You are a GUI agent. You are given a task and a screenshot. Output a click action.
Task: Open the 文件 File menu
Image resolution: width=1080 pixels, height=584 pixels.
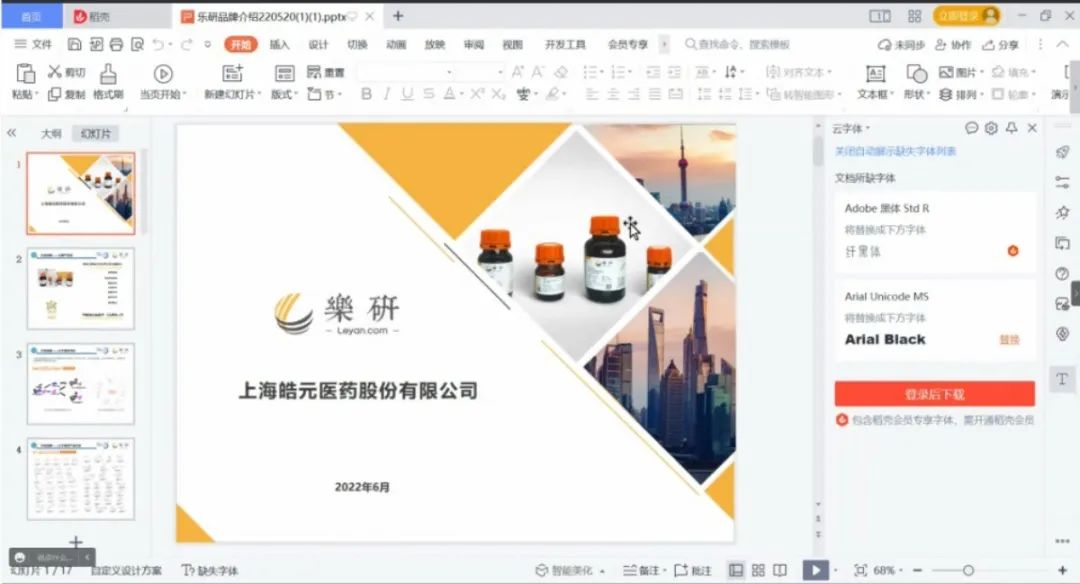[34, 45]
